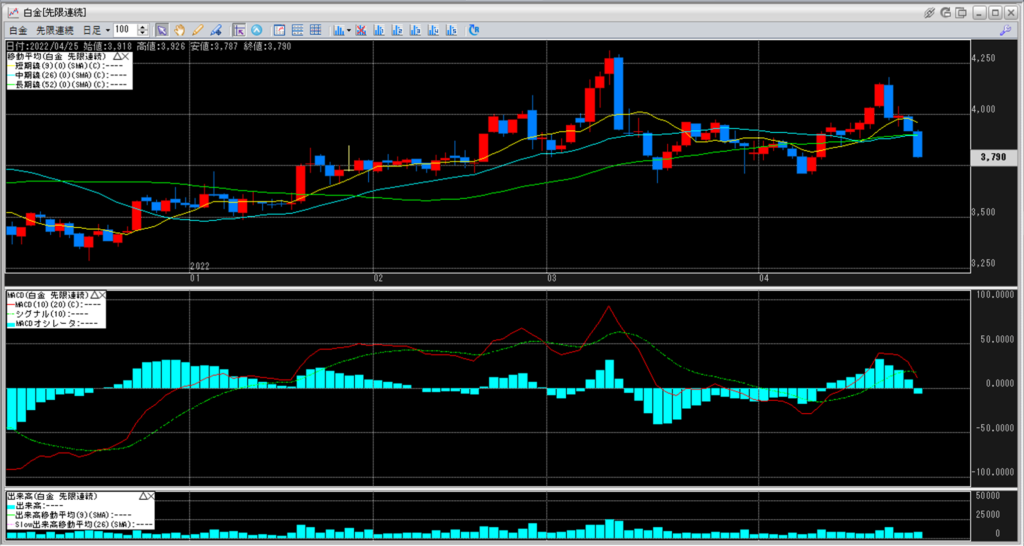Select the arrow pointer tool
This screenshot has height=546, width=1024.
click(162, 30)
